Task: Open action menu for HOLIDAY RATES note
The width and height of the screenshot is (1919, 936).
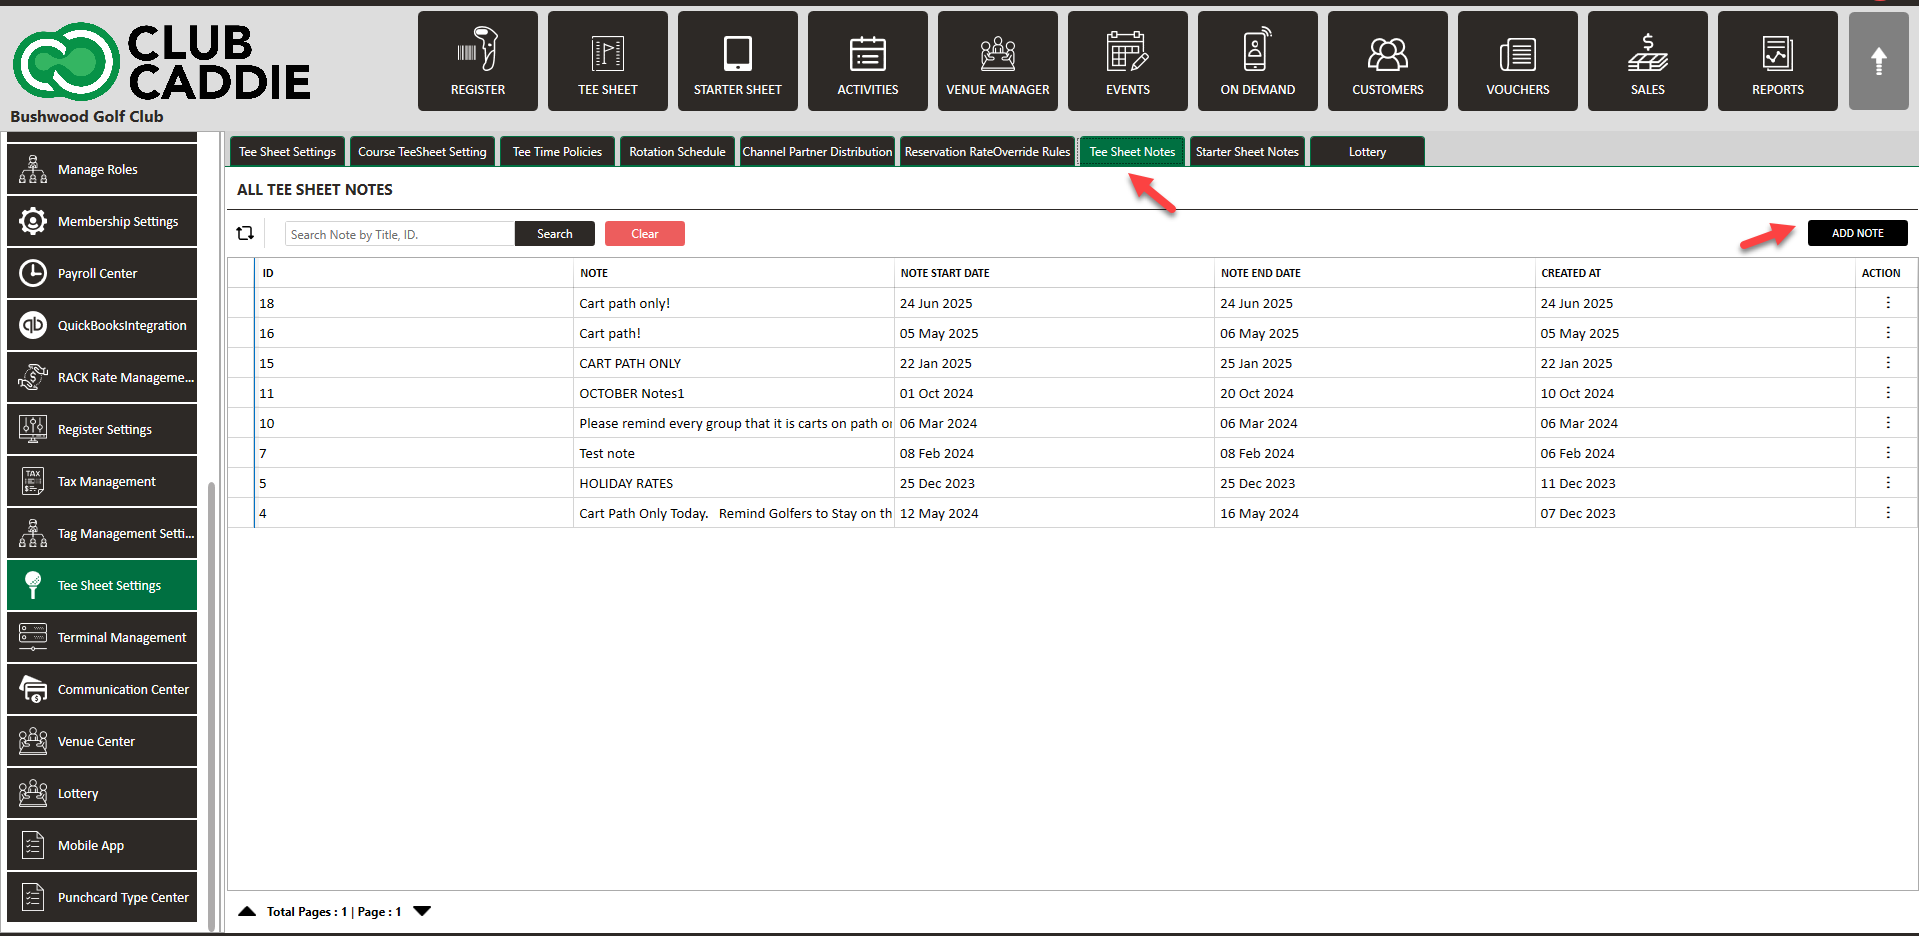Action: [x=1887, y=483]
